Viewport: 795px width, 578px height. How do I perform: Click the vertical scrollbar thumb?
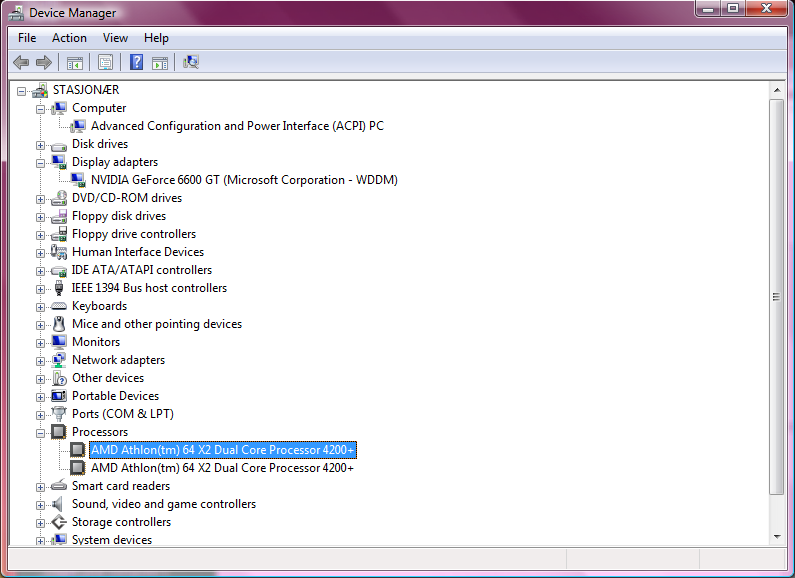coord(777,297)
